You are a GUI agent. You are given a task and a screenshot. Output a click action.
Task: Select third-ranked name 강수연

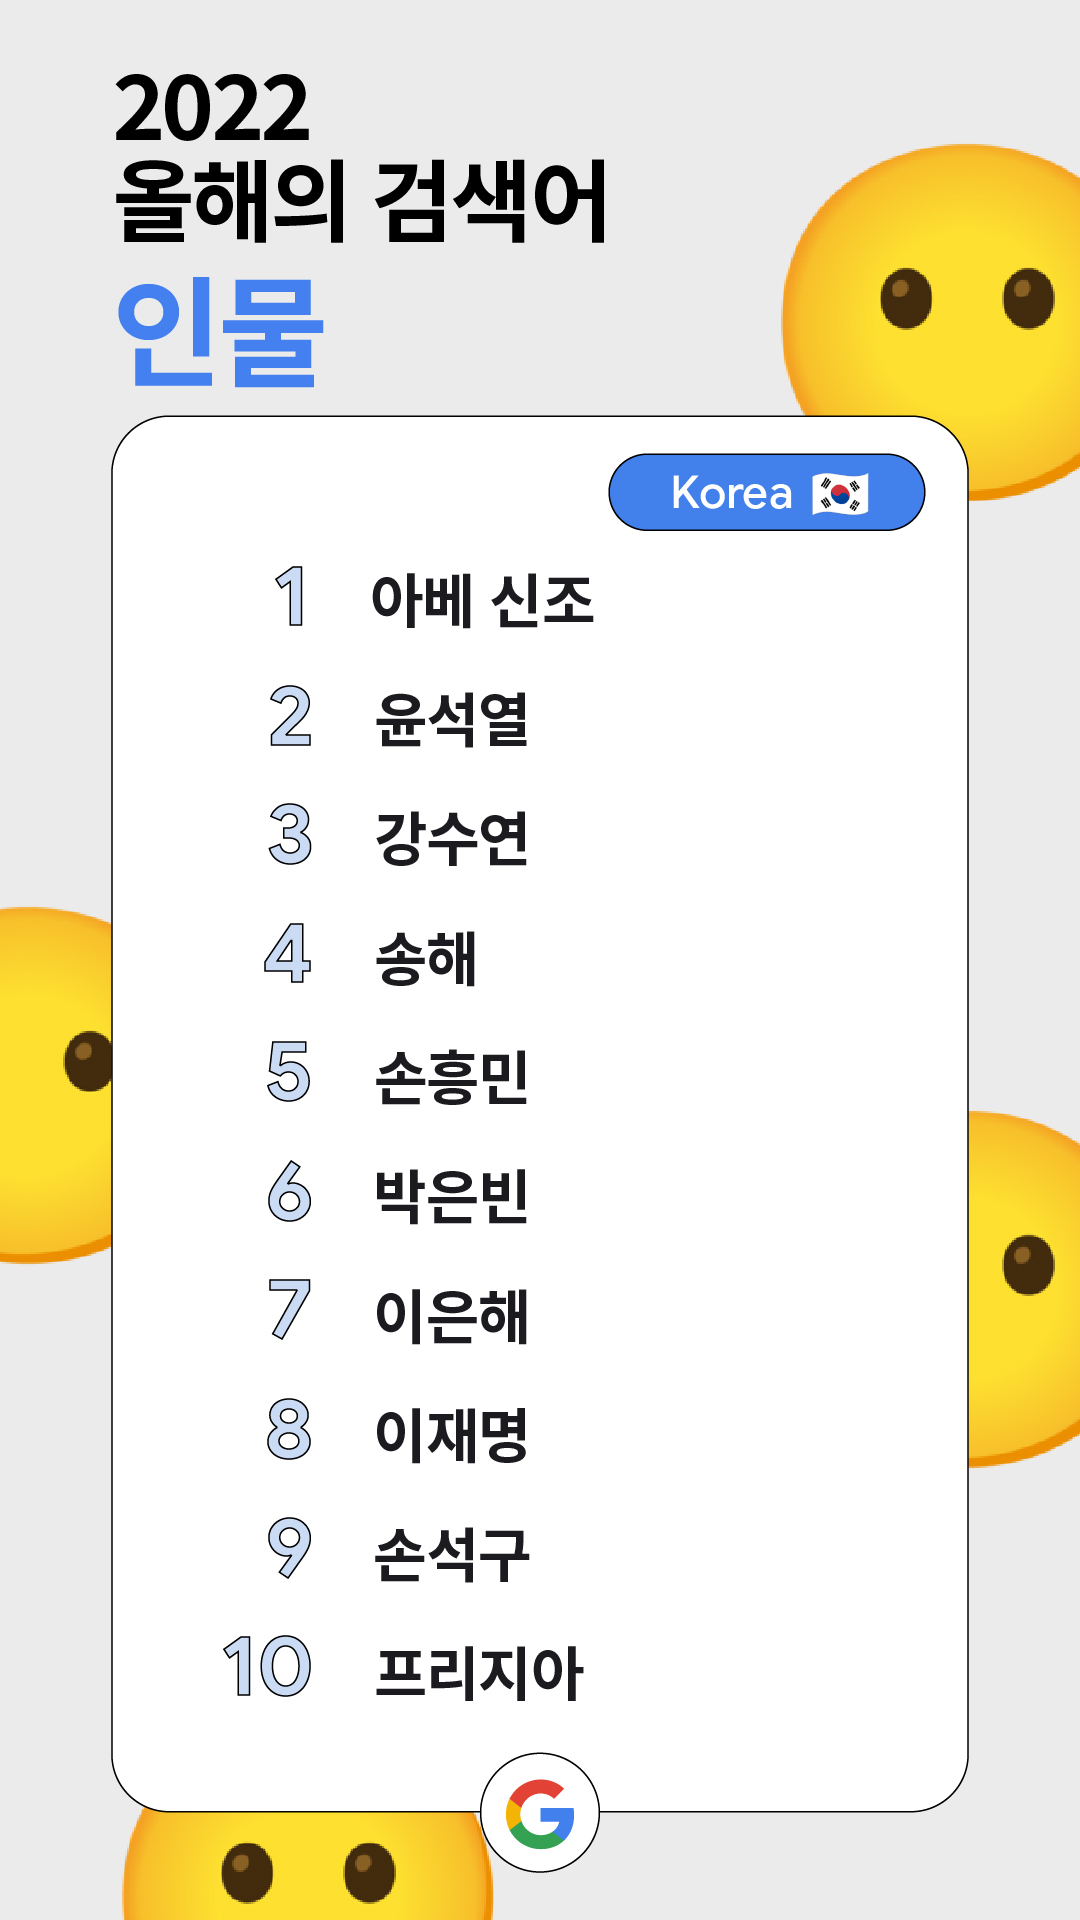[x=451, y=838]
